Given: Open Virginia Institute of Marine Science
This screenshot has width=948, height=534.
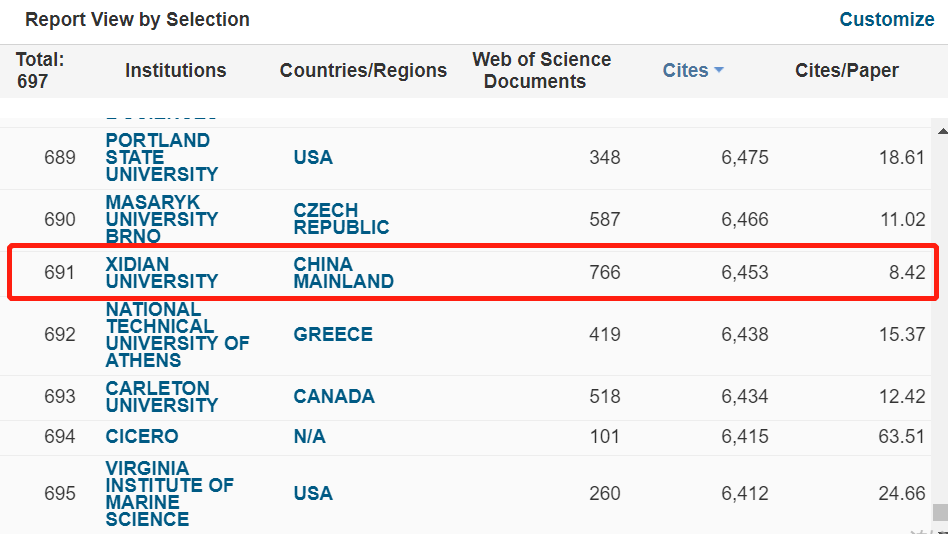Looking at the screenshot, I should pos(169,493).
